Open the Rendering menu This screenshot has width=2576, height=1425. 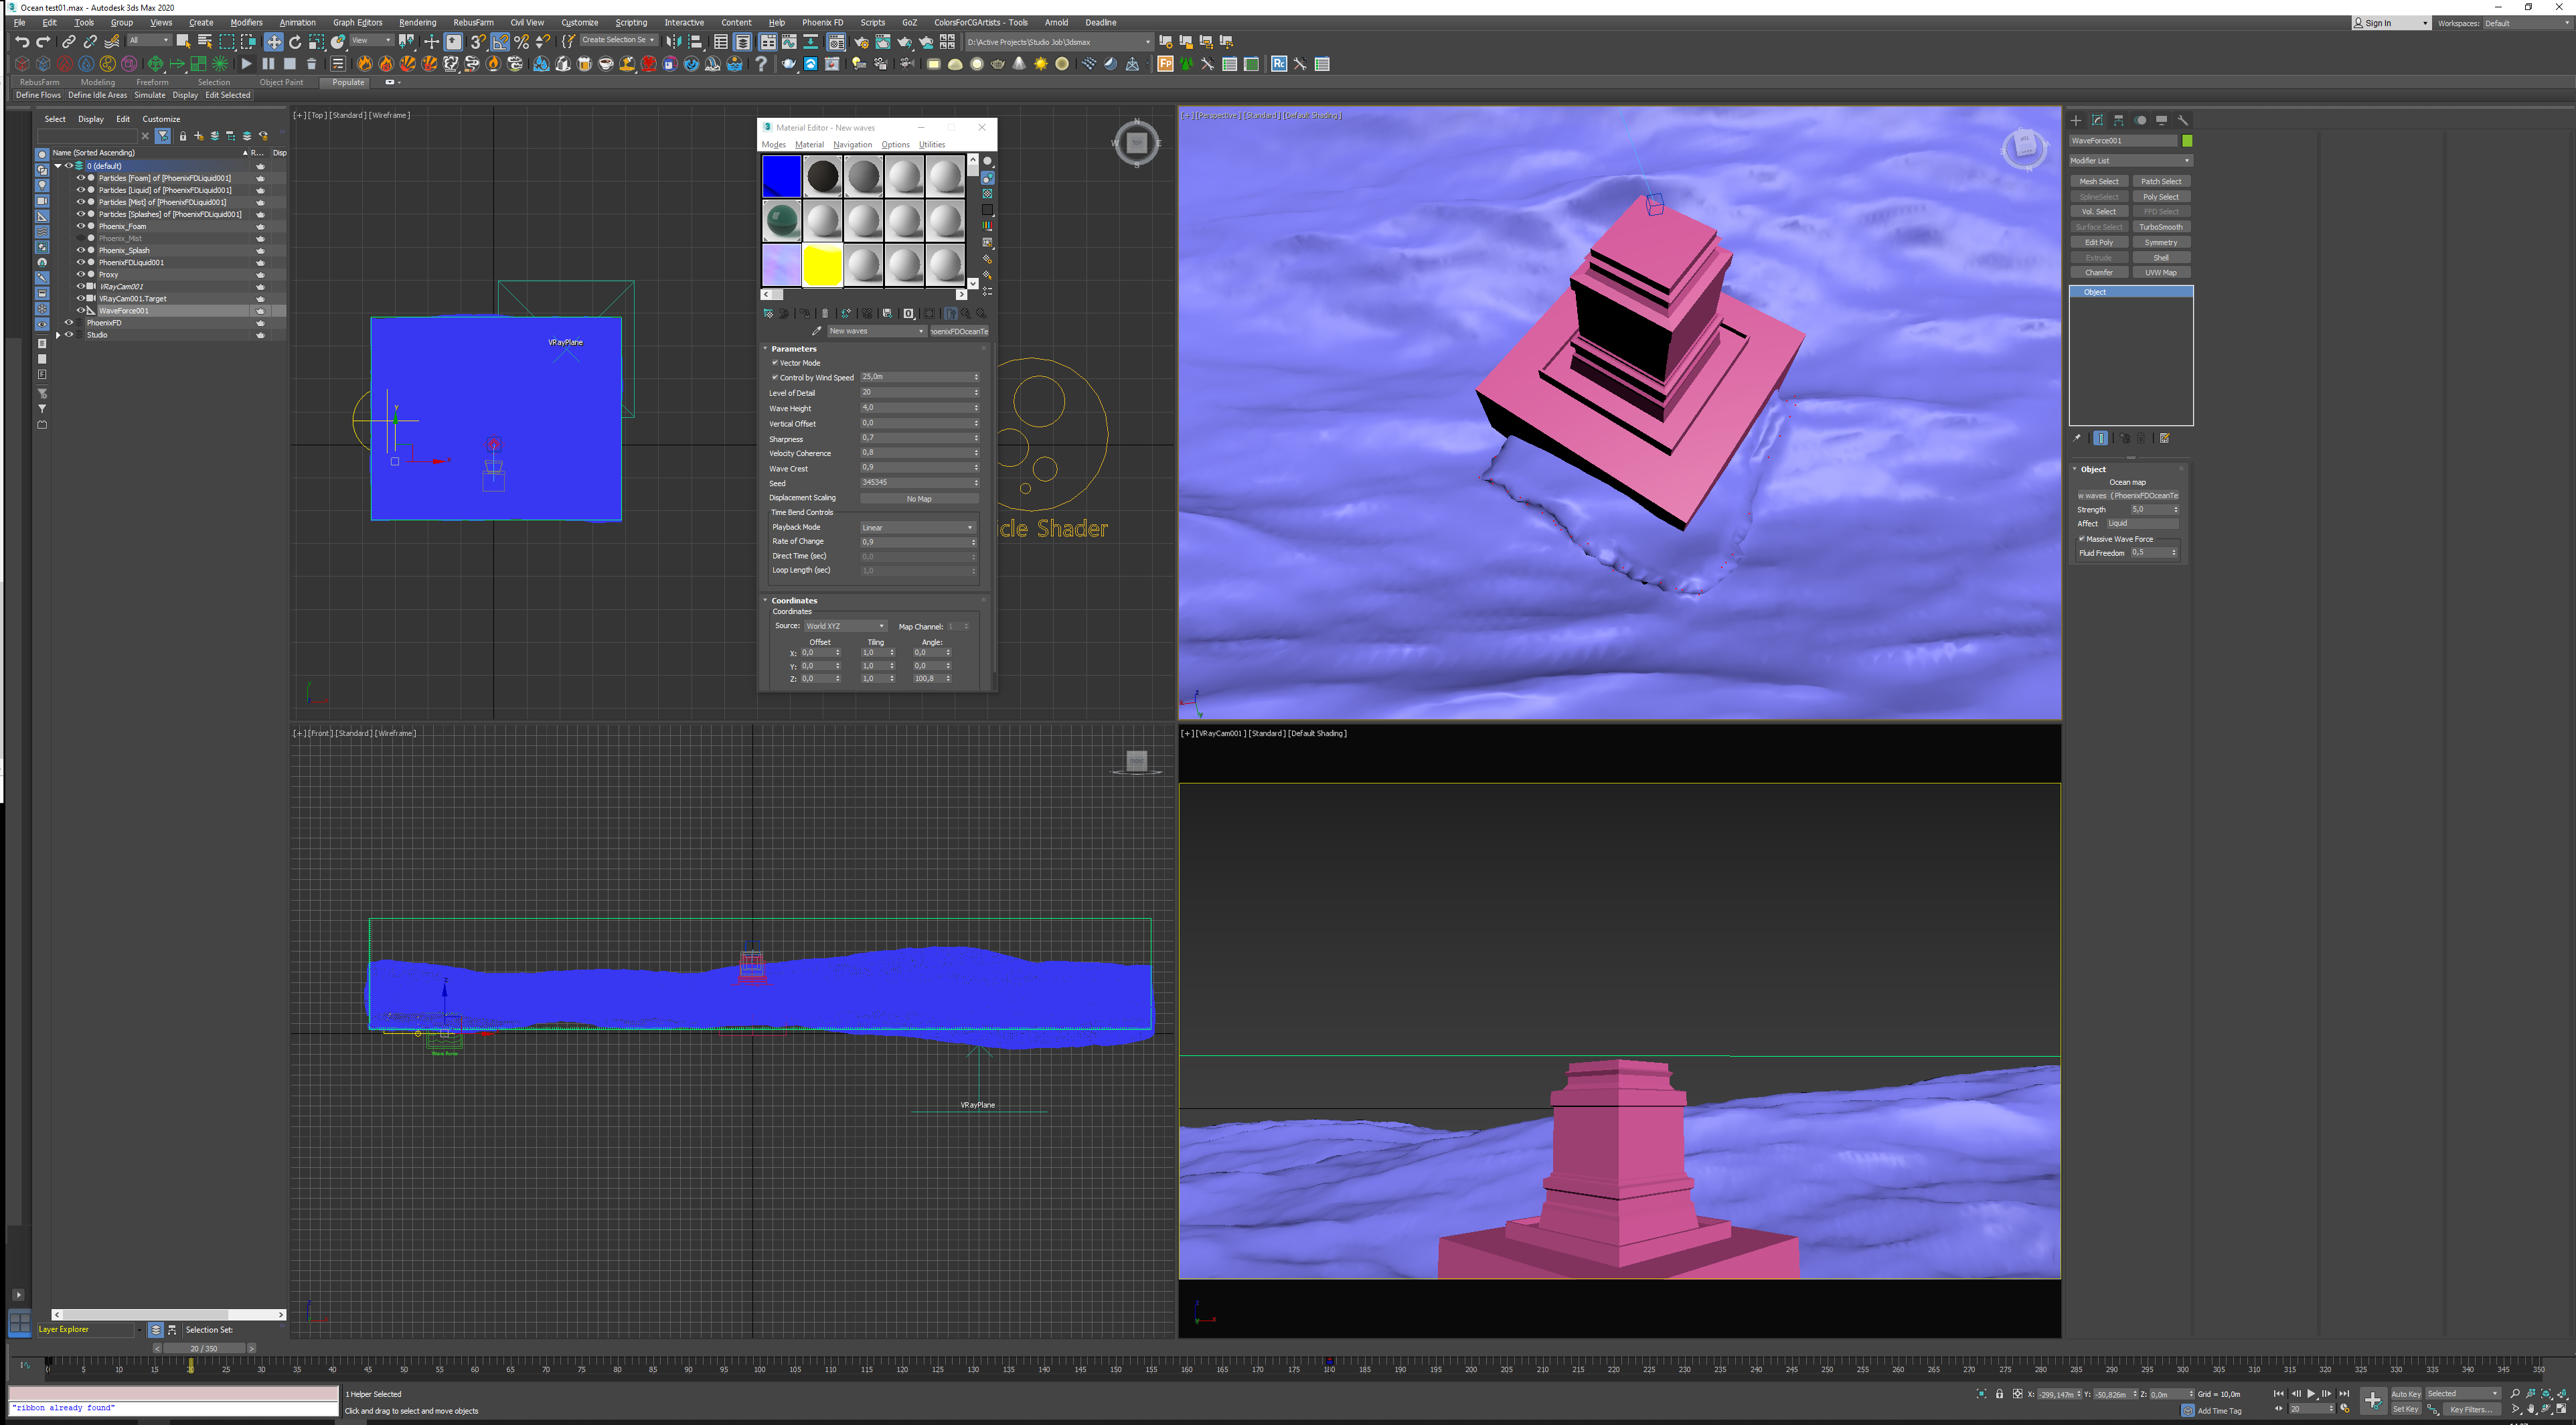point(417,22)
